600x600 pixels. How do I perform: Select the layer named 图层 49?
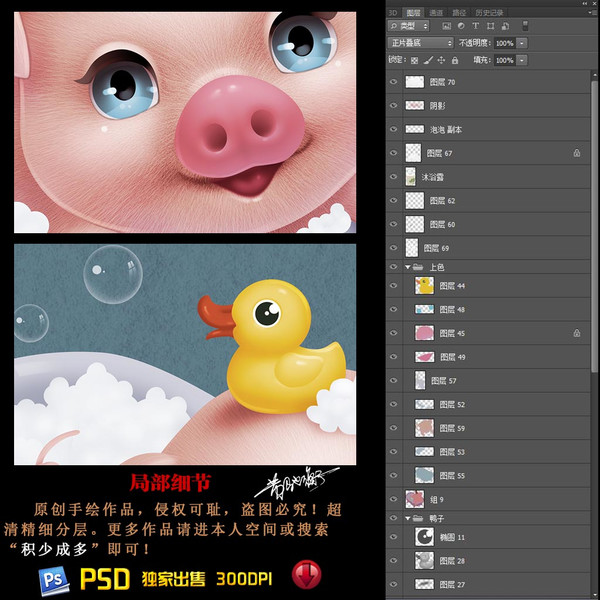pyautogui.click(x=488, y=357)
